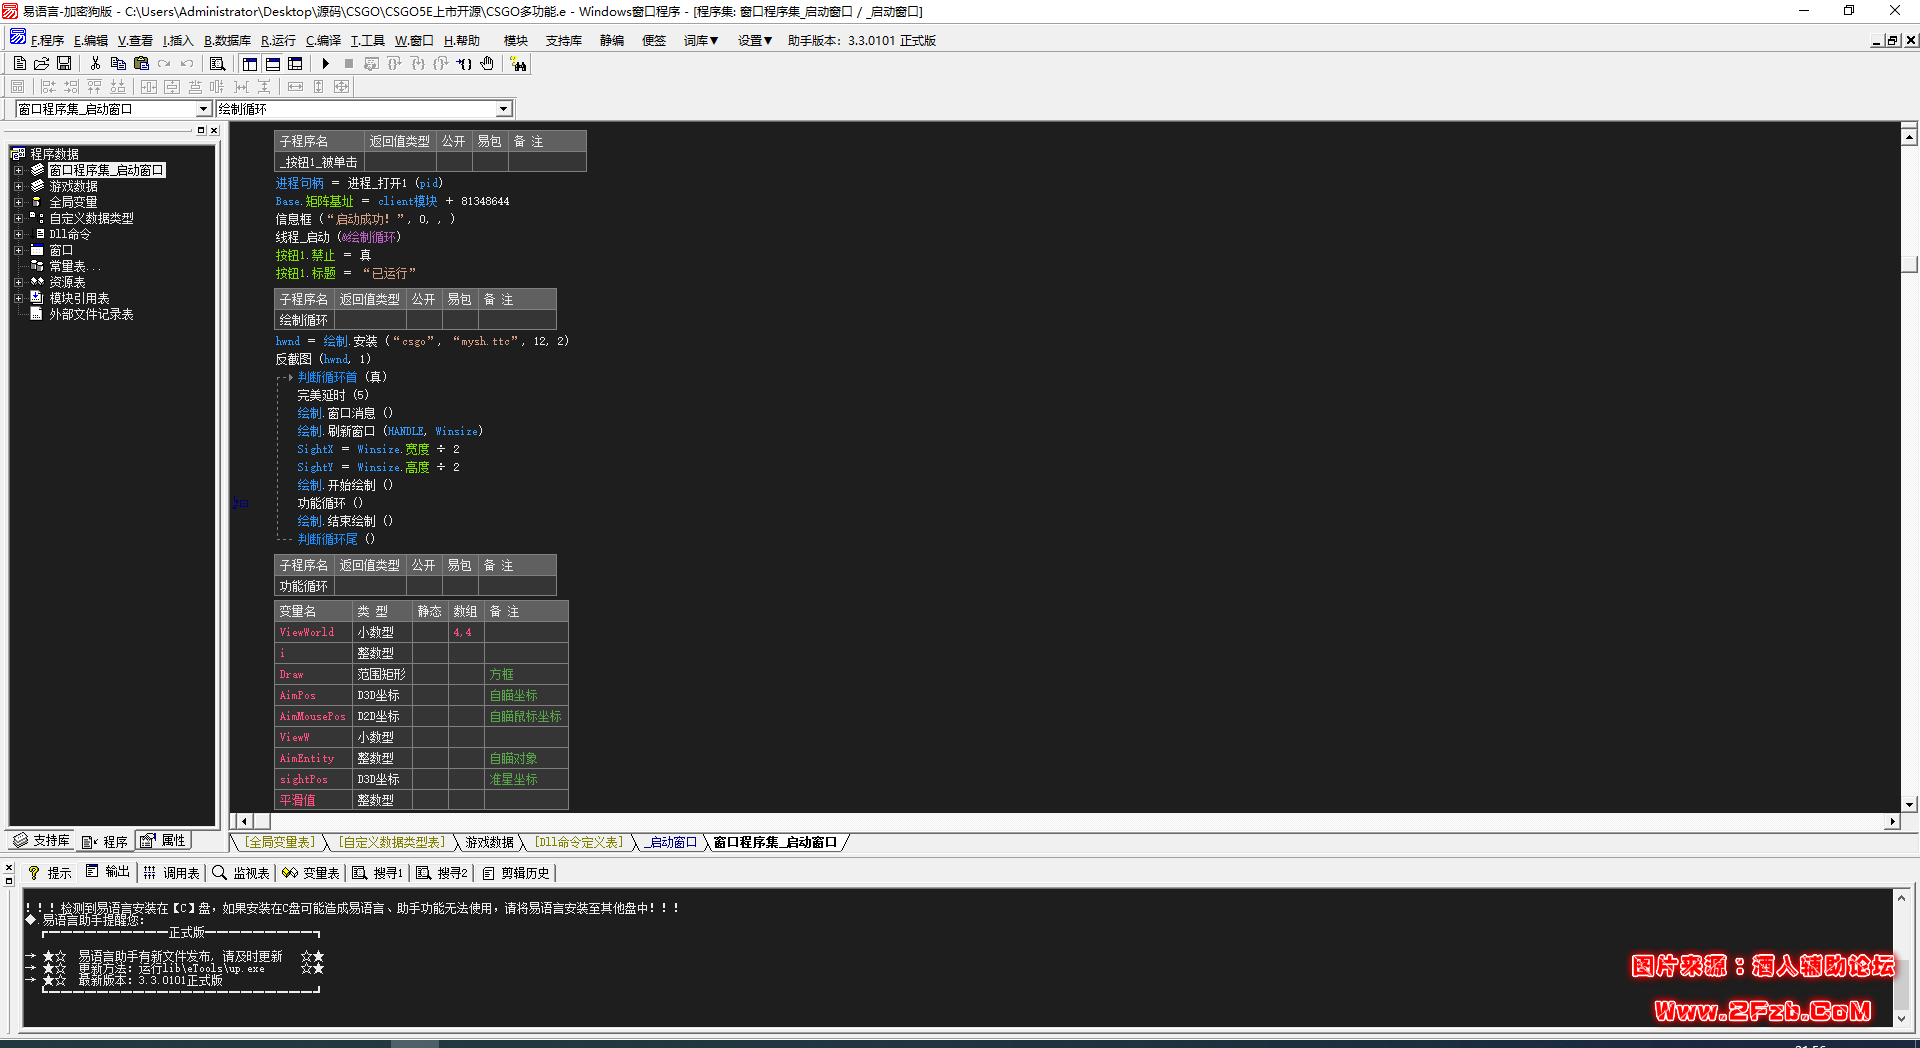Viewport: 1920px width, 1048px height.
Task: Click the Paste clipboard icon
Action: (x=141, y=64)
